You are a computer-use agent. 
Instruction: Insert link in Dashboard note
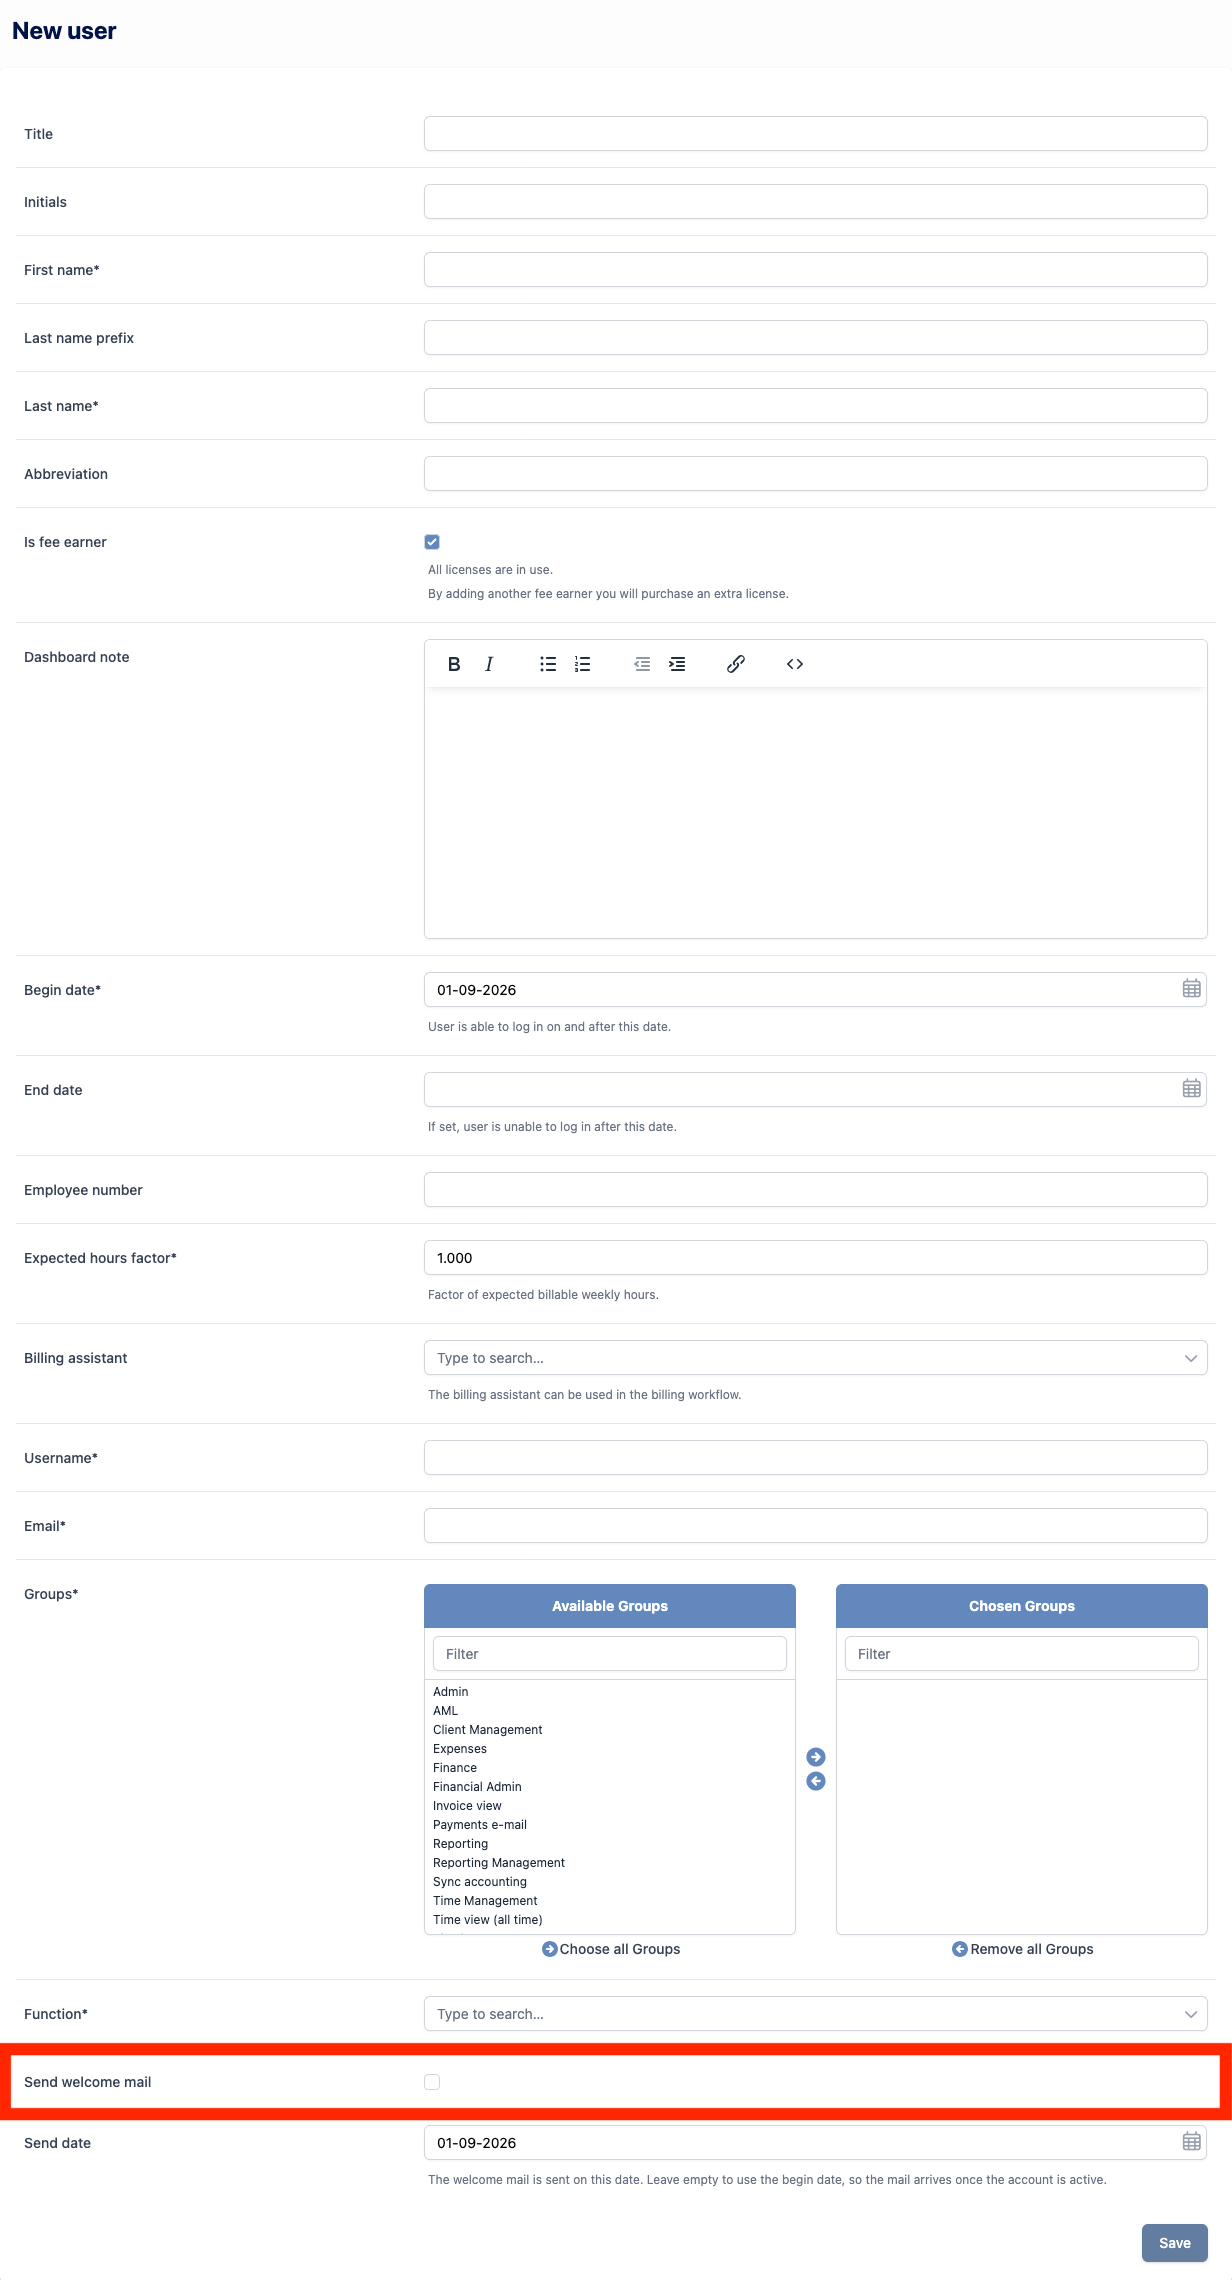point(736,664)
